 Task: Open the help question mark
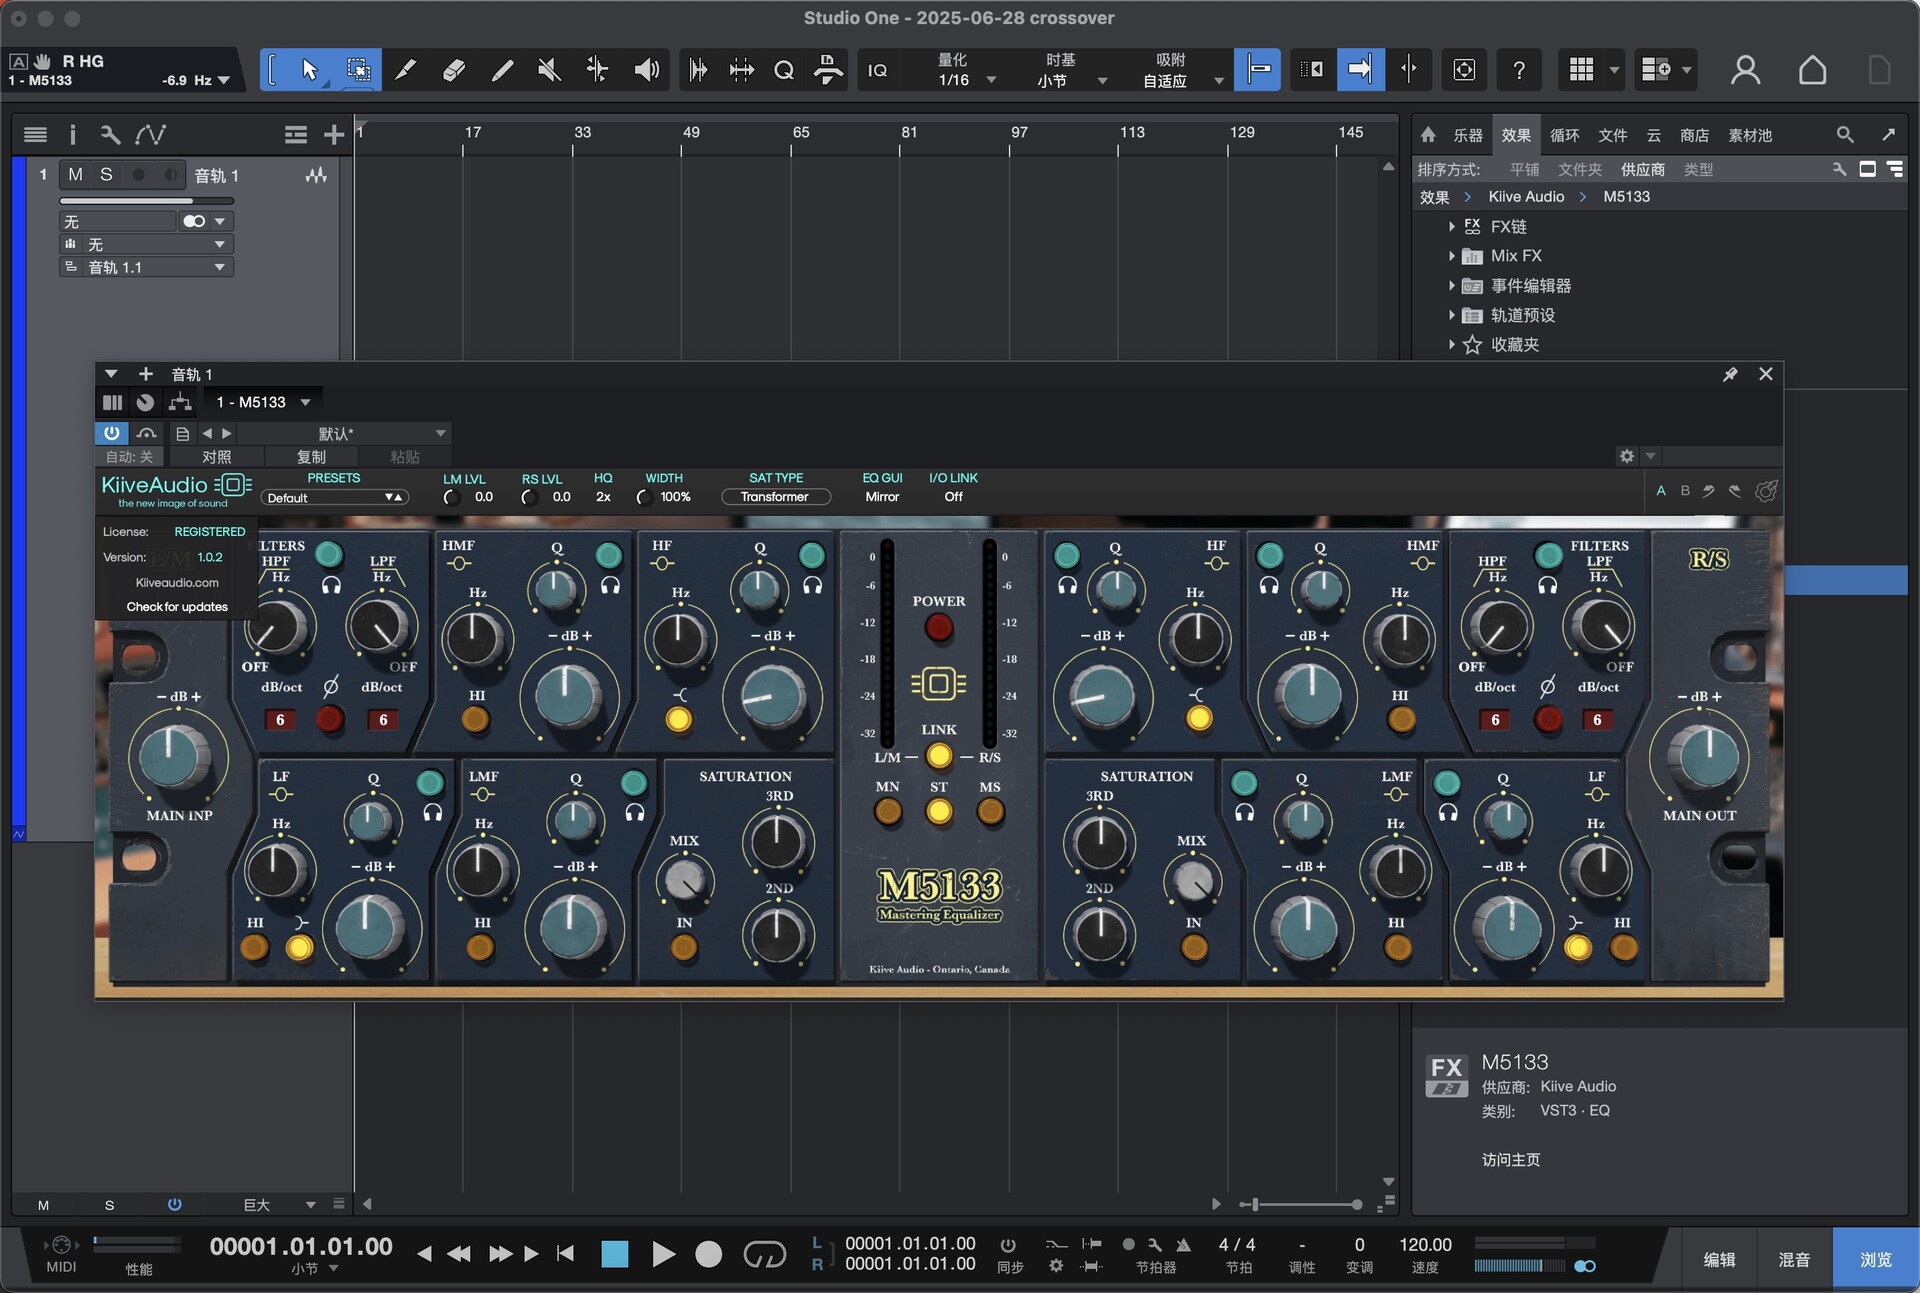[x=1518, y=70]
